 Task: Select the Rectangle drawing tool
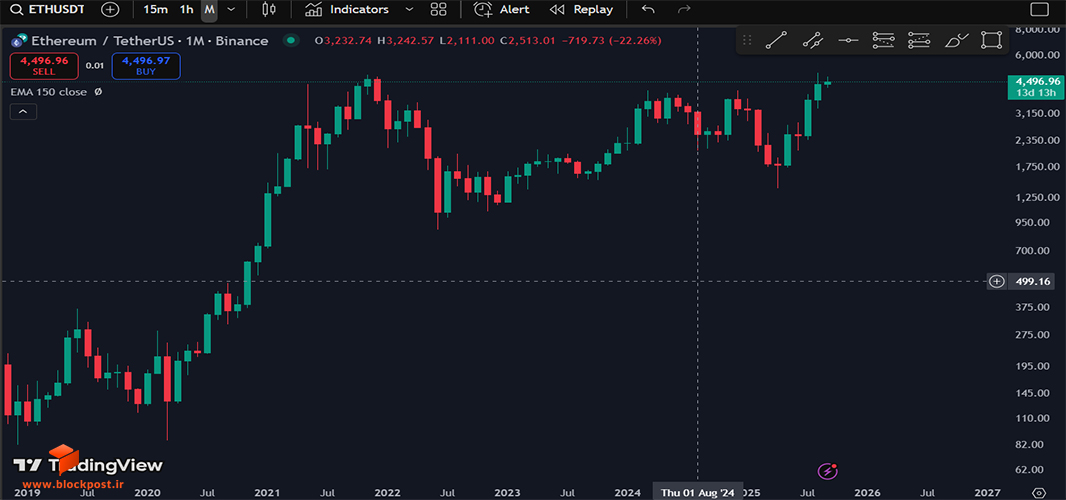point(992,41)
